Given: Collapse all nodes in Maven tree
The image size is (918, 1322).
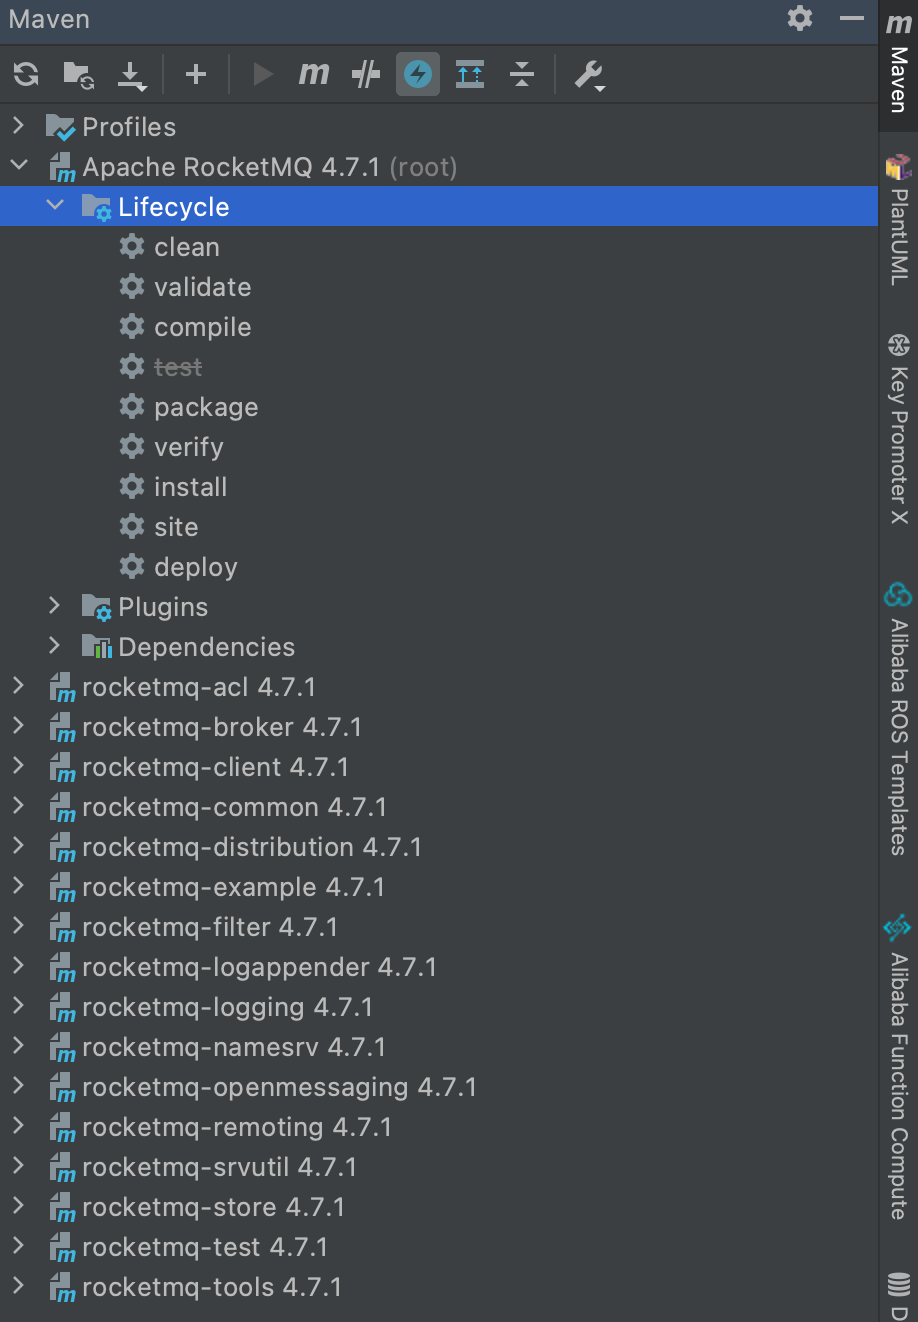Looking at the screenshot, I should point(522,74).
